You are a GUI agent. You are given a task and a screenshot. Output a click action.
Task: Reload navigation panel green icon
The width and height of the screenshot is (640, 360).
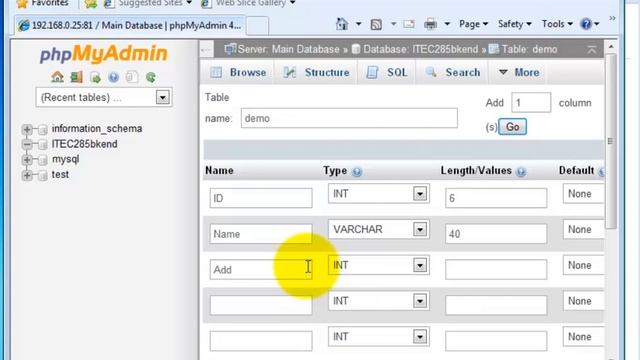tap(151, 77)
